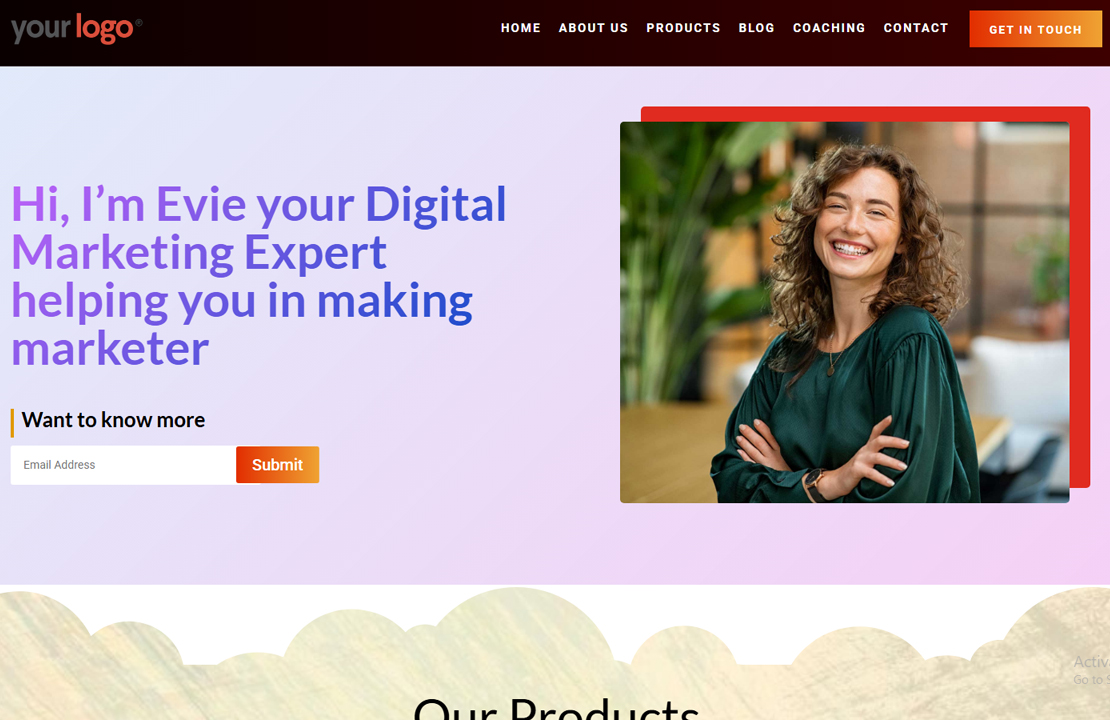Open the Contact navigation link
1110x720 pixels.
[x=915, y=28]
